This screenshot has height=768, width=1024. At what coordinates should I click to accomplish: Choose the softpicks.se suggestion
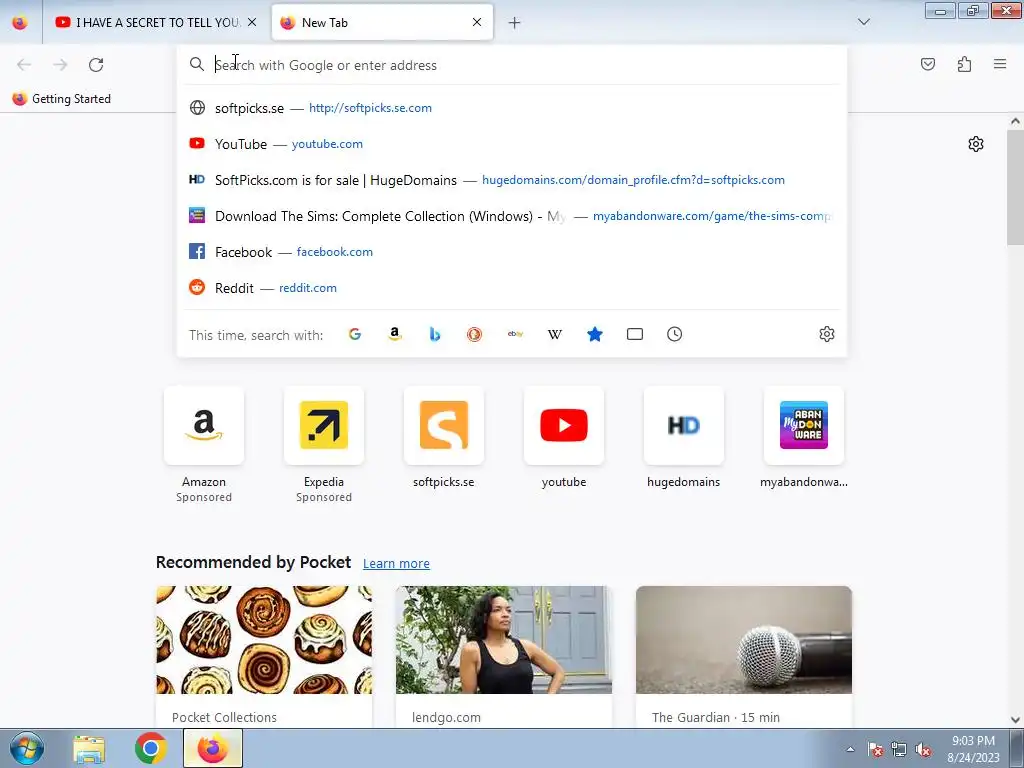pos(512,108)
